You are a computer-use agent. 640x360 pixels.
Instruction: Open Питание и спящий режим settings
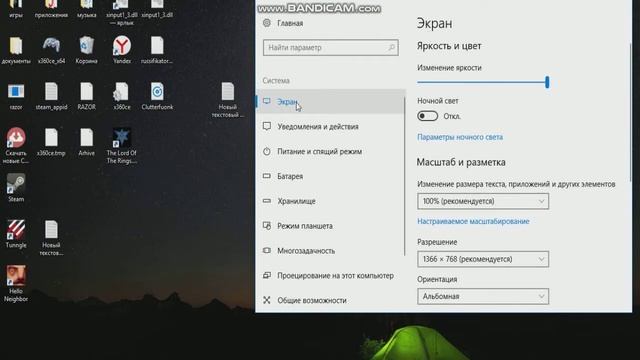point(330,151)
